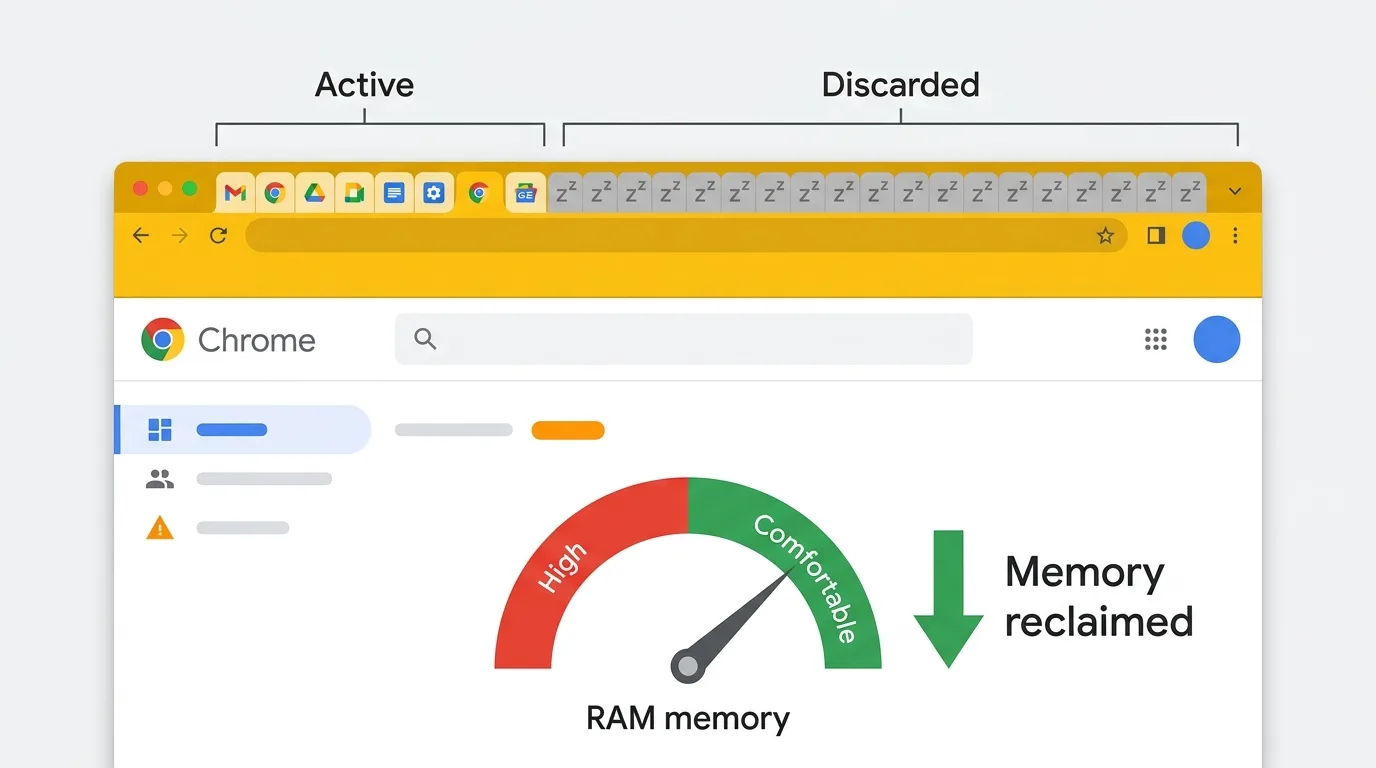1376x768 pixels.
Task: Click the Chrome logo on the page
Action: click(163, 340)
